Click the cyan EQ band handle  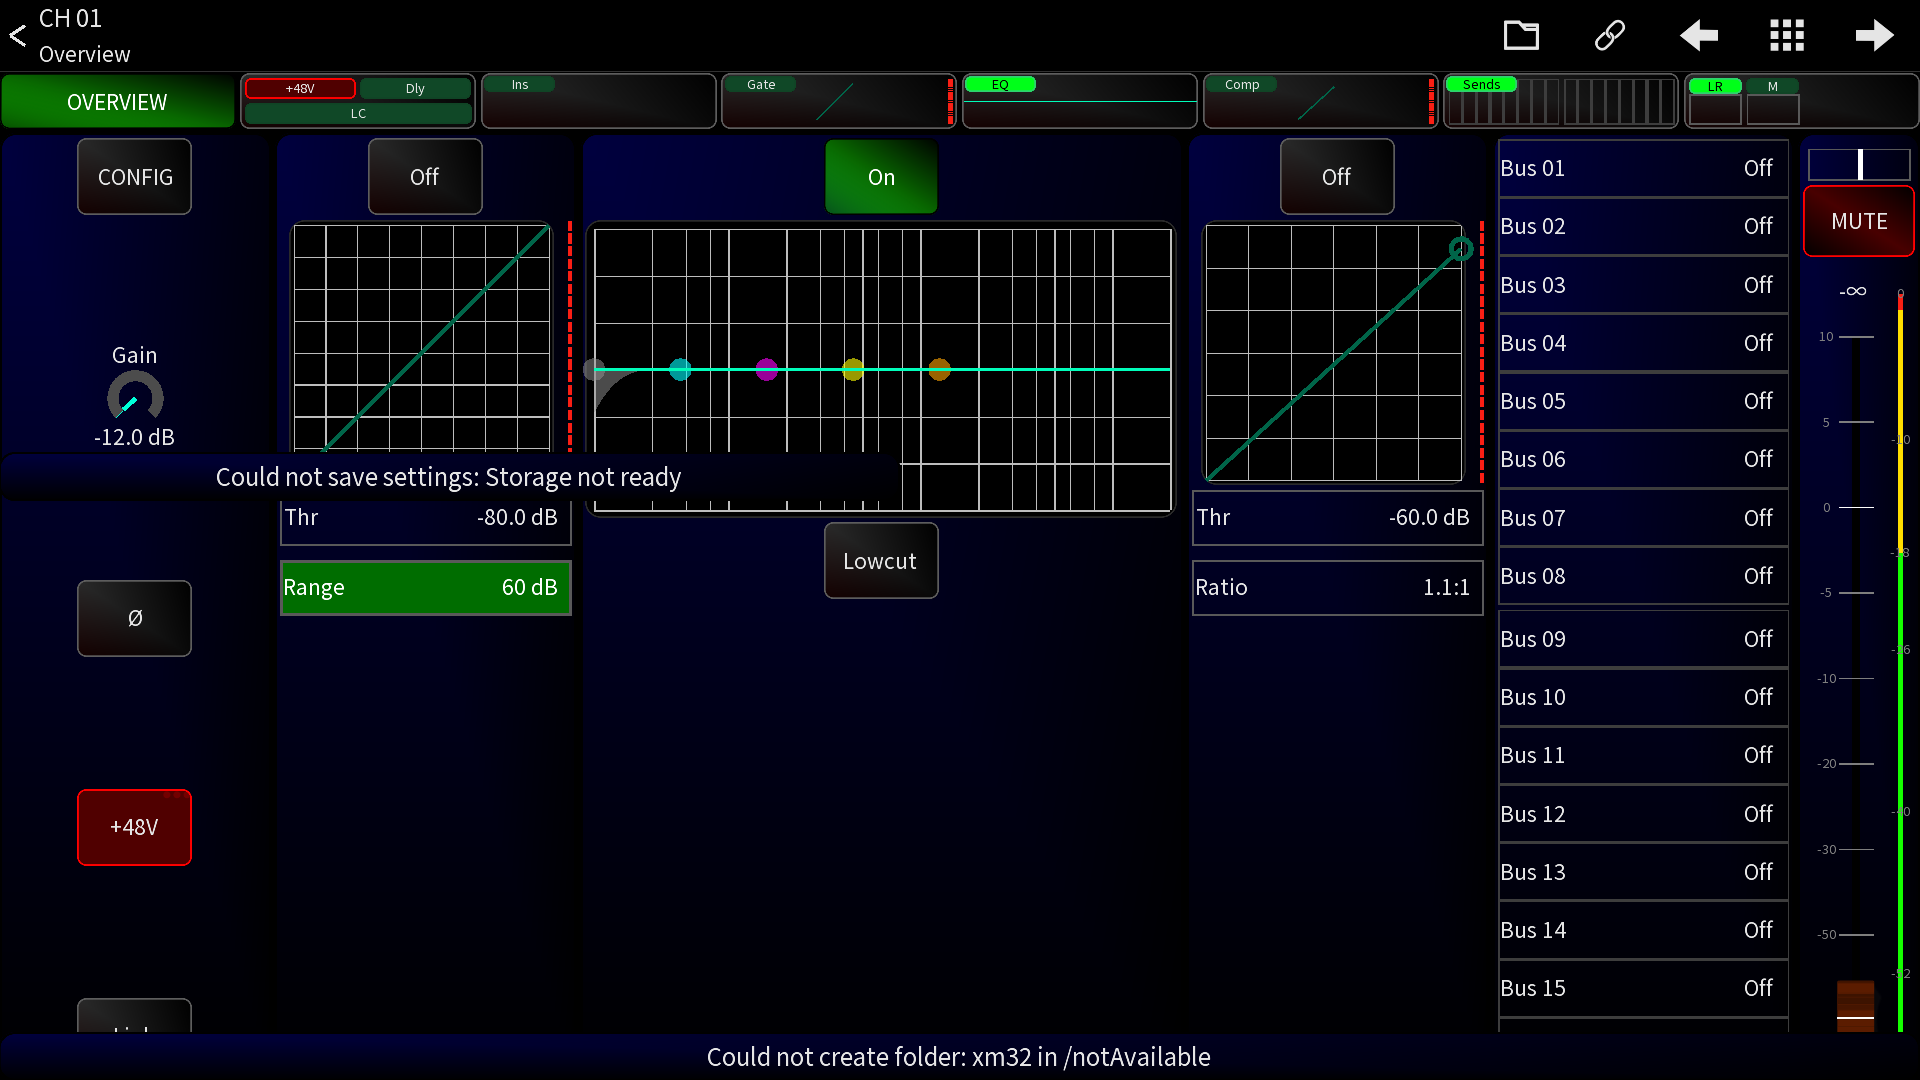tap(680, 370)
